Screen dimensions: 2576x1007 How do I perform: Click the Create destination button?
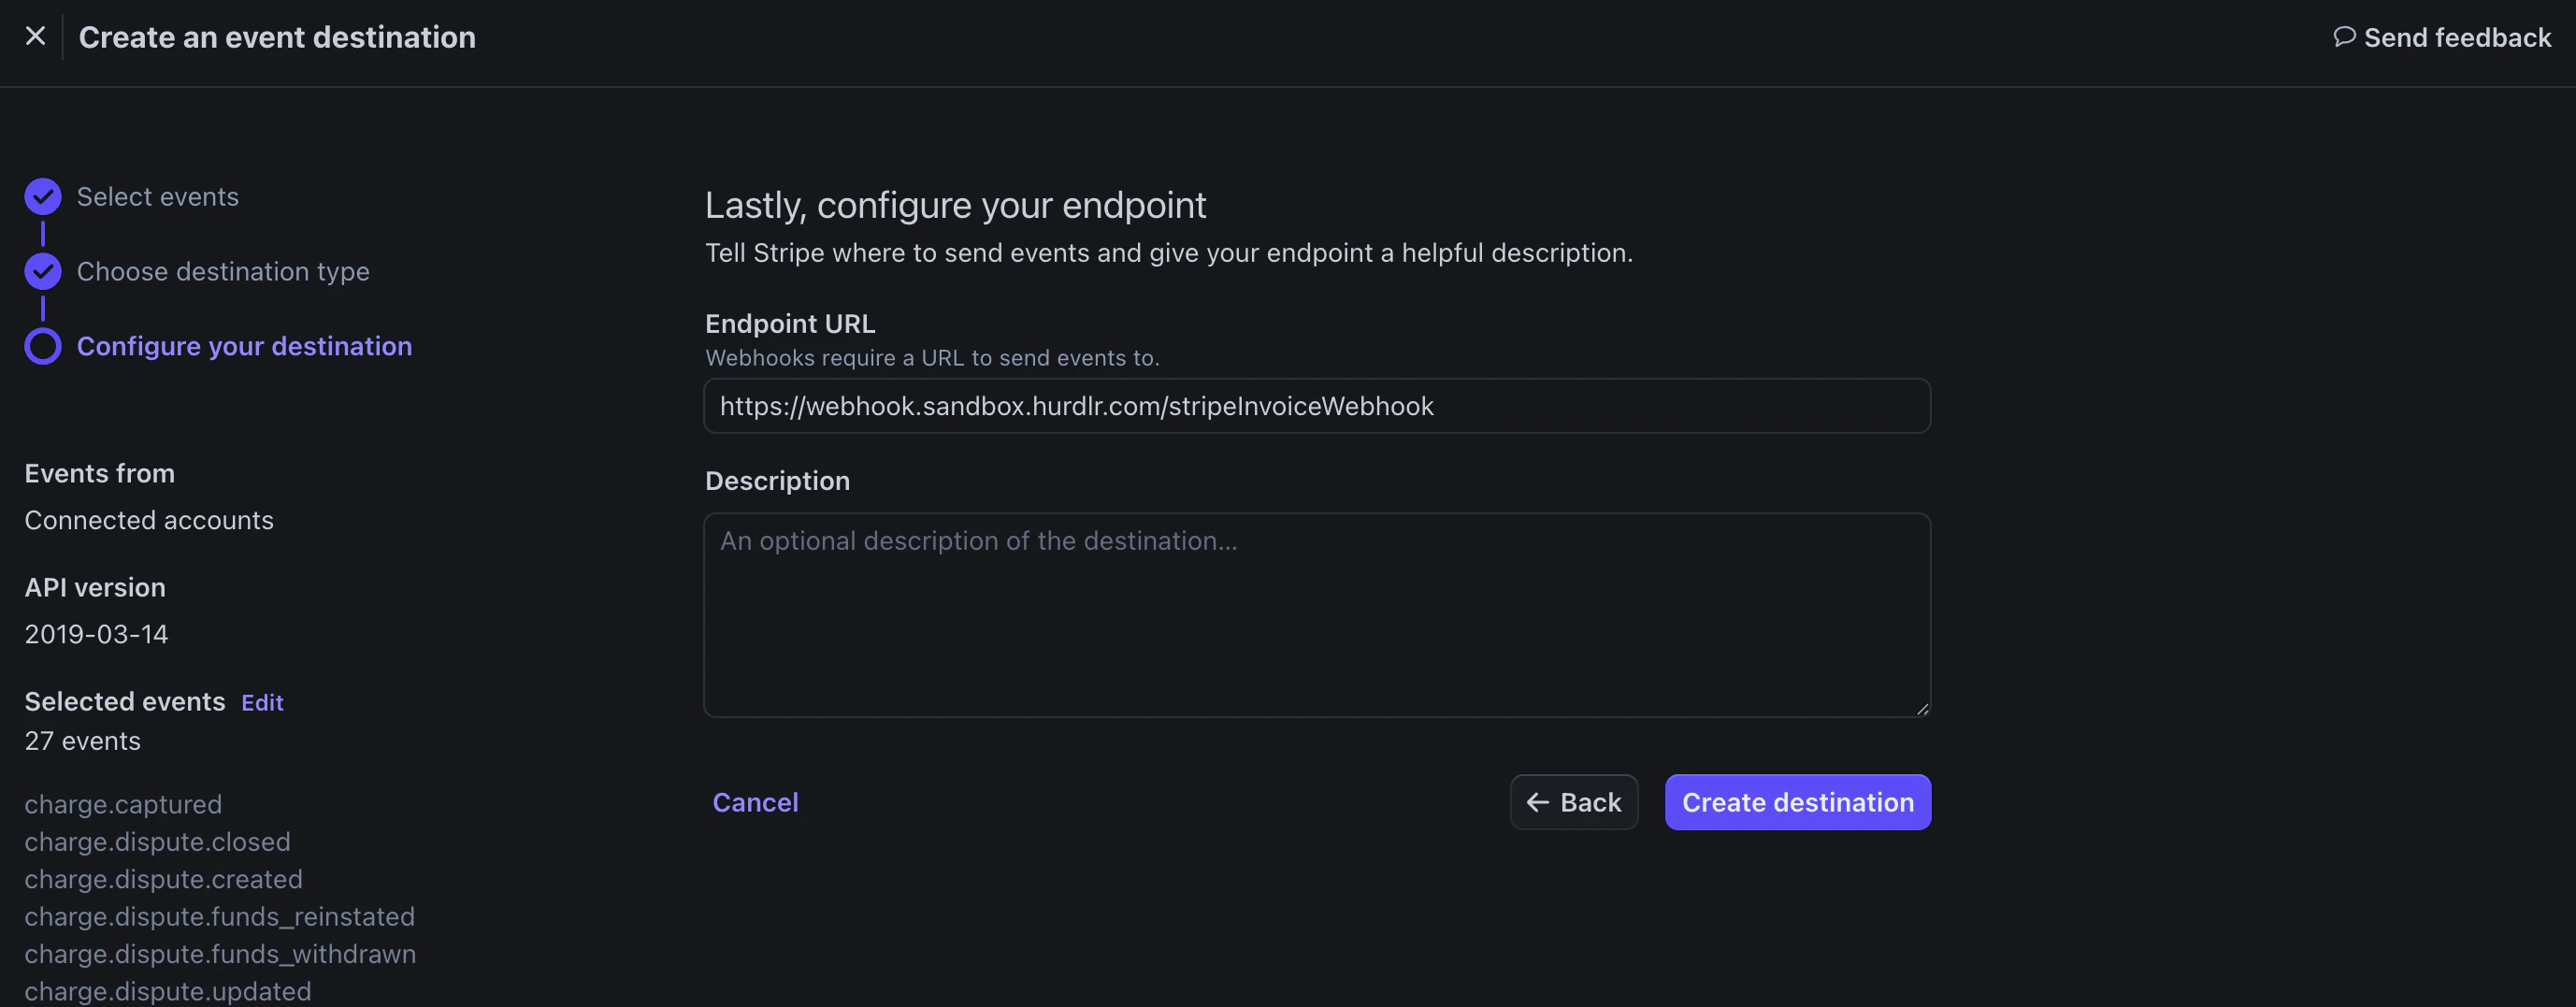tap(1797, 801)
